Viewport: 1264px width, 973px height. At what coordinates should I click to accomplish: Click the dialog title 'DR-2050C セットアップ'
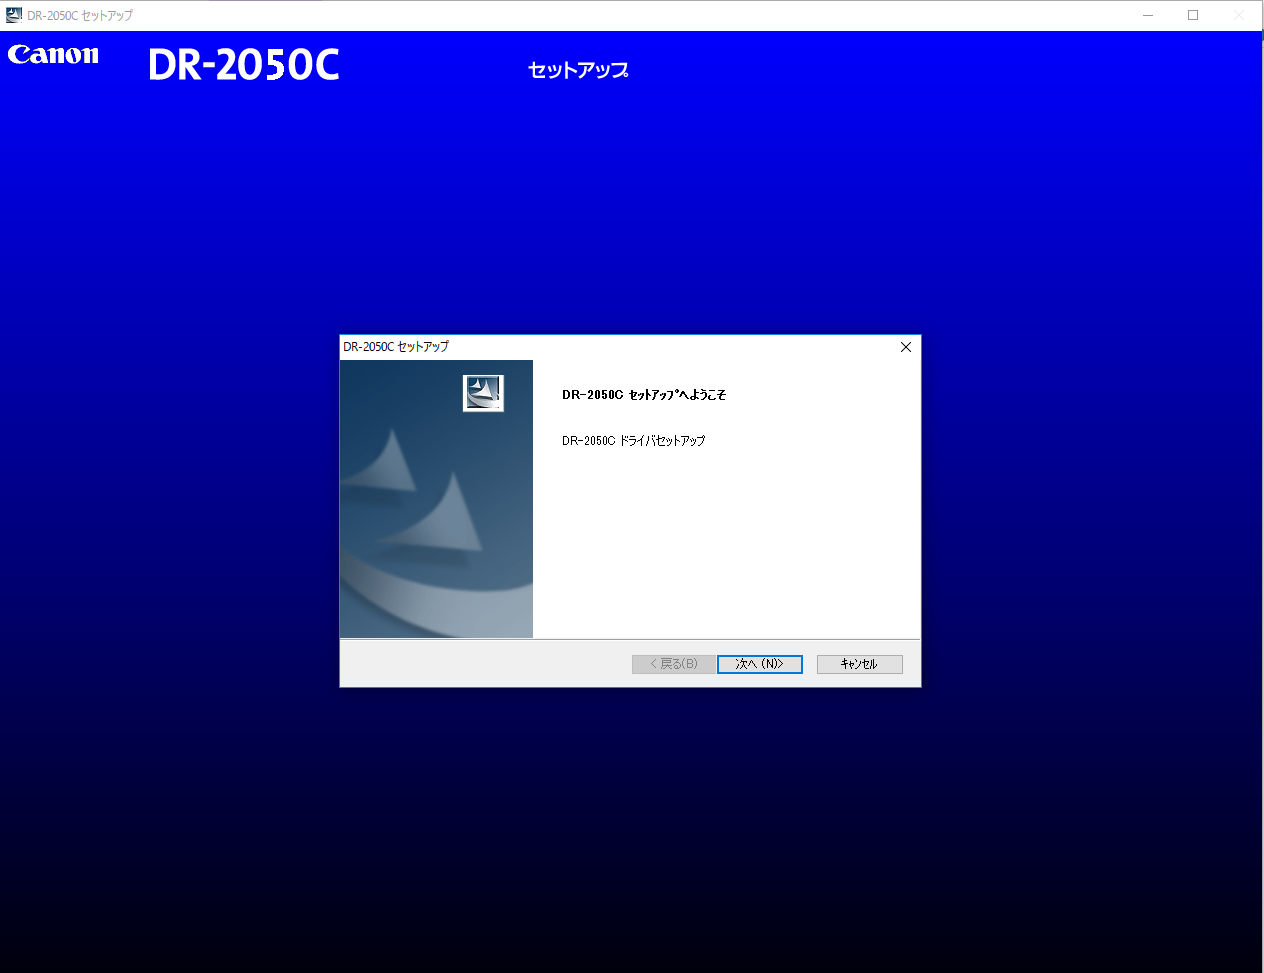coord(396,347)
